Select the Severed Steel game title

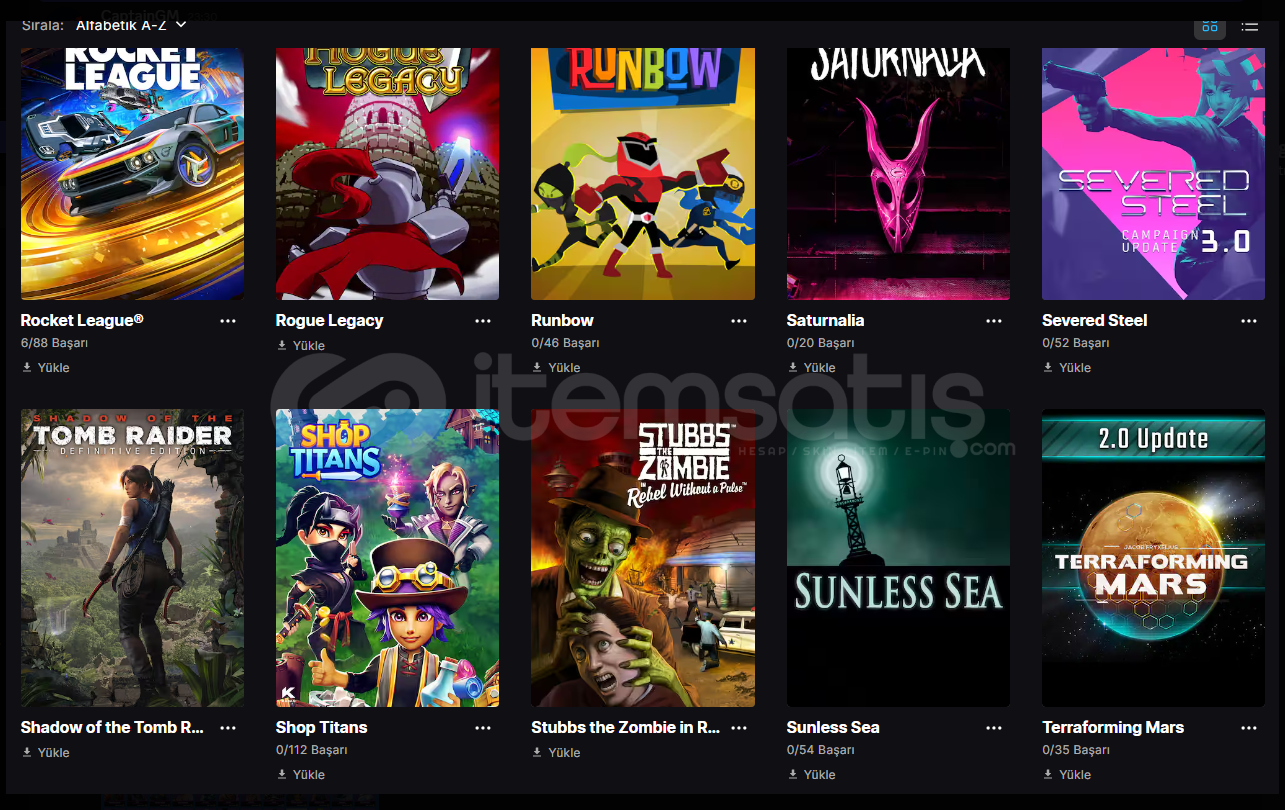[1094, 321]
